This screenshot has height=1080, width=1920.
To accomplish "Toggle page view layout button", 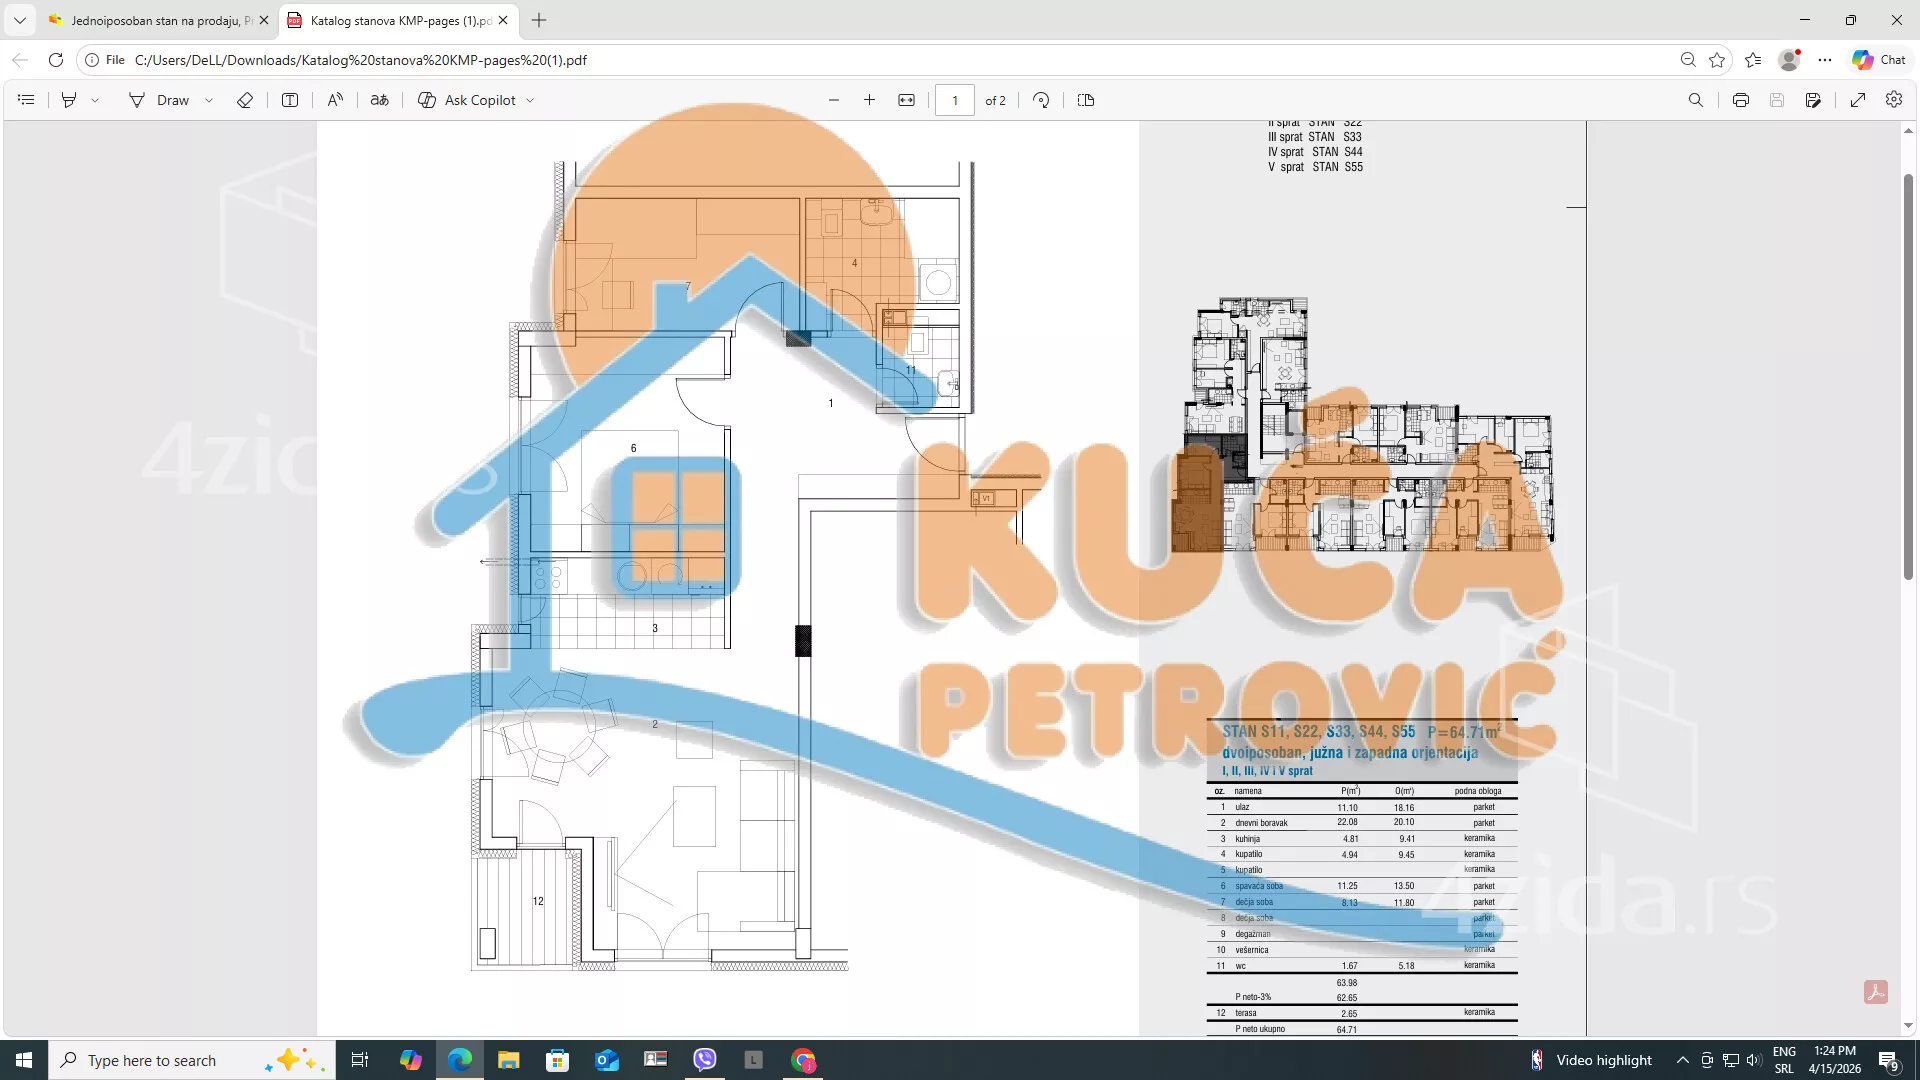I will tap(1086, 100).
